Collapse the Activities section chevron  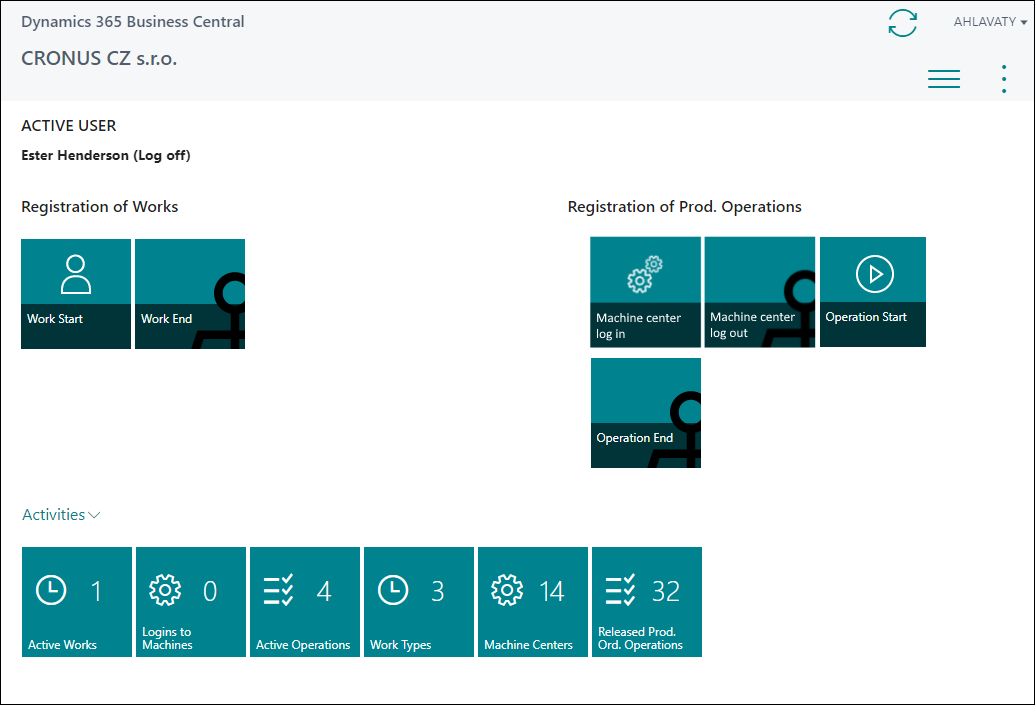(94, 515)
